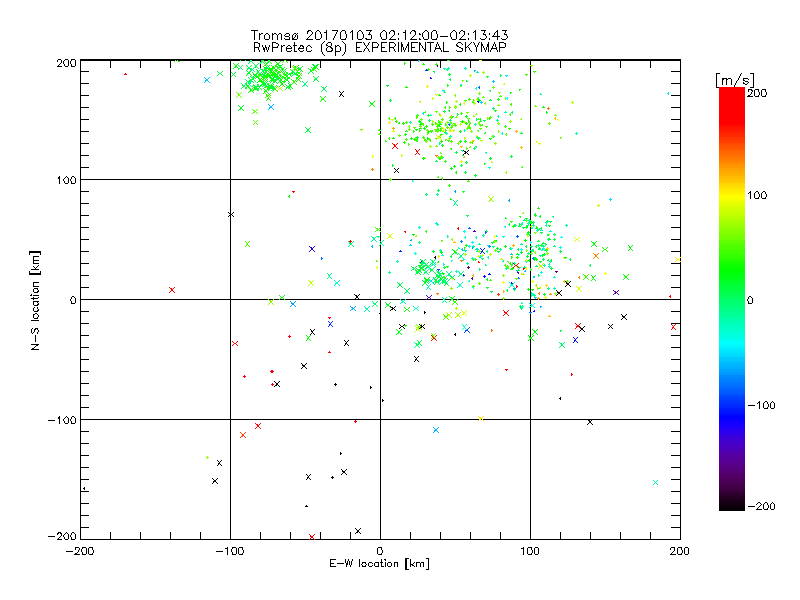Click the colorbar tick label '-200'
Viewport: 800px width, 600px height.
pos(761,506)
